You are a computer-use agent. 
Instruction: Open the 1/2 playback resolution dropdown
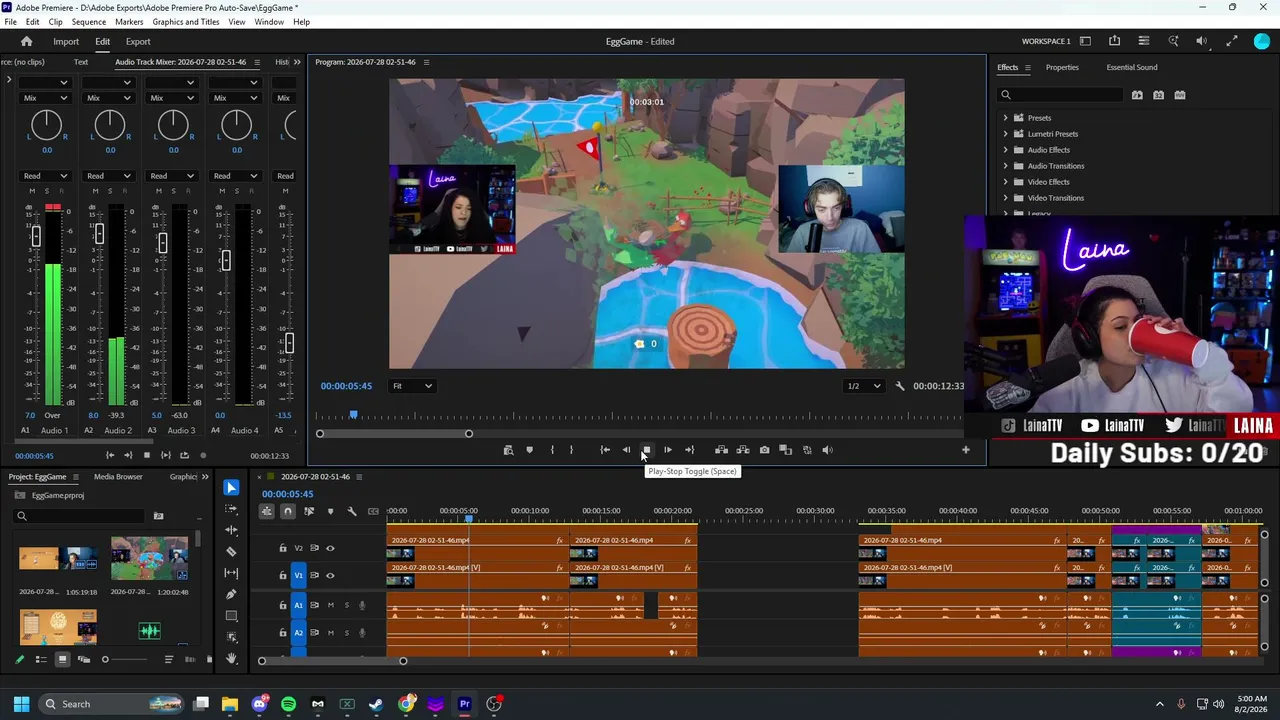coord(864,386)
